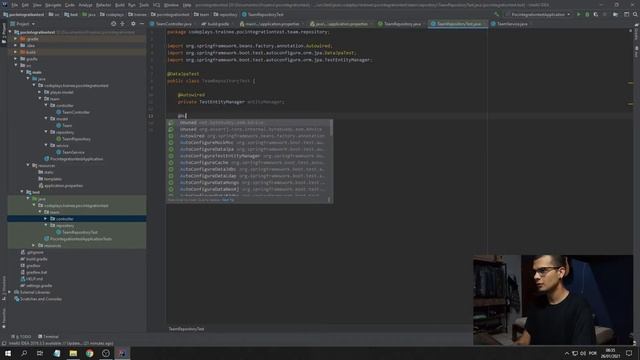Select AutoConfigureDataJpa completion suggestion
This screenshot has height=360, width=640.
pos(249,149)
